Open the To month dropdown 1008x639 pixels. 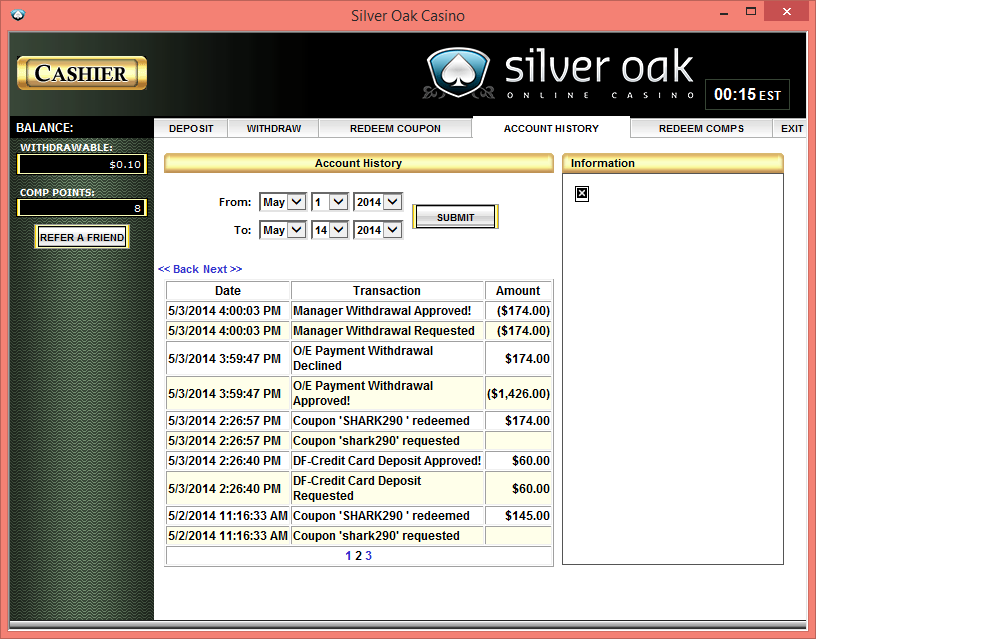pos(282,230)
